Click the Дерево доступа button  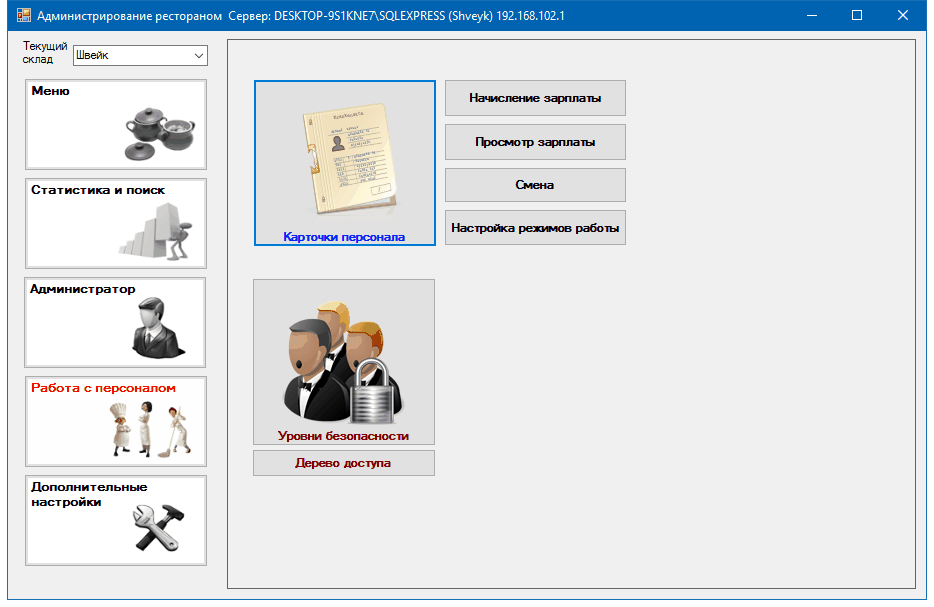coord(344,463)
